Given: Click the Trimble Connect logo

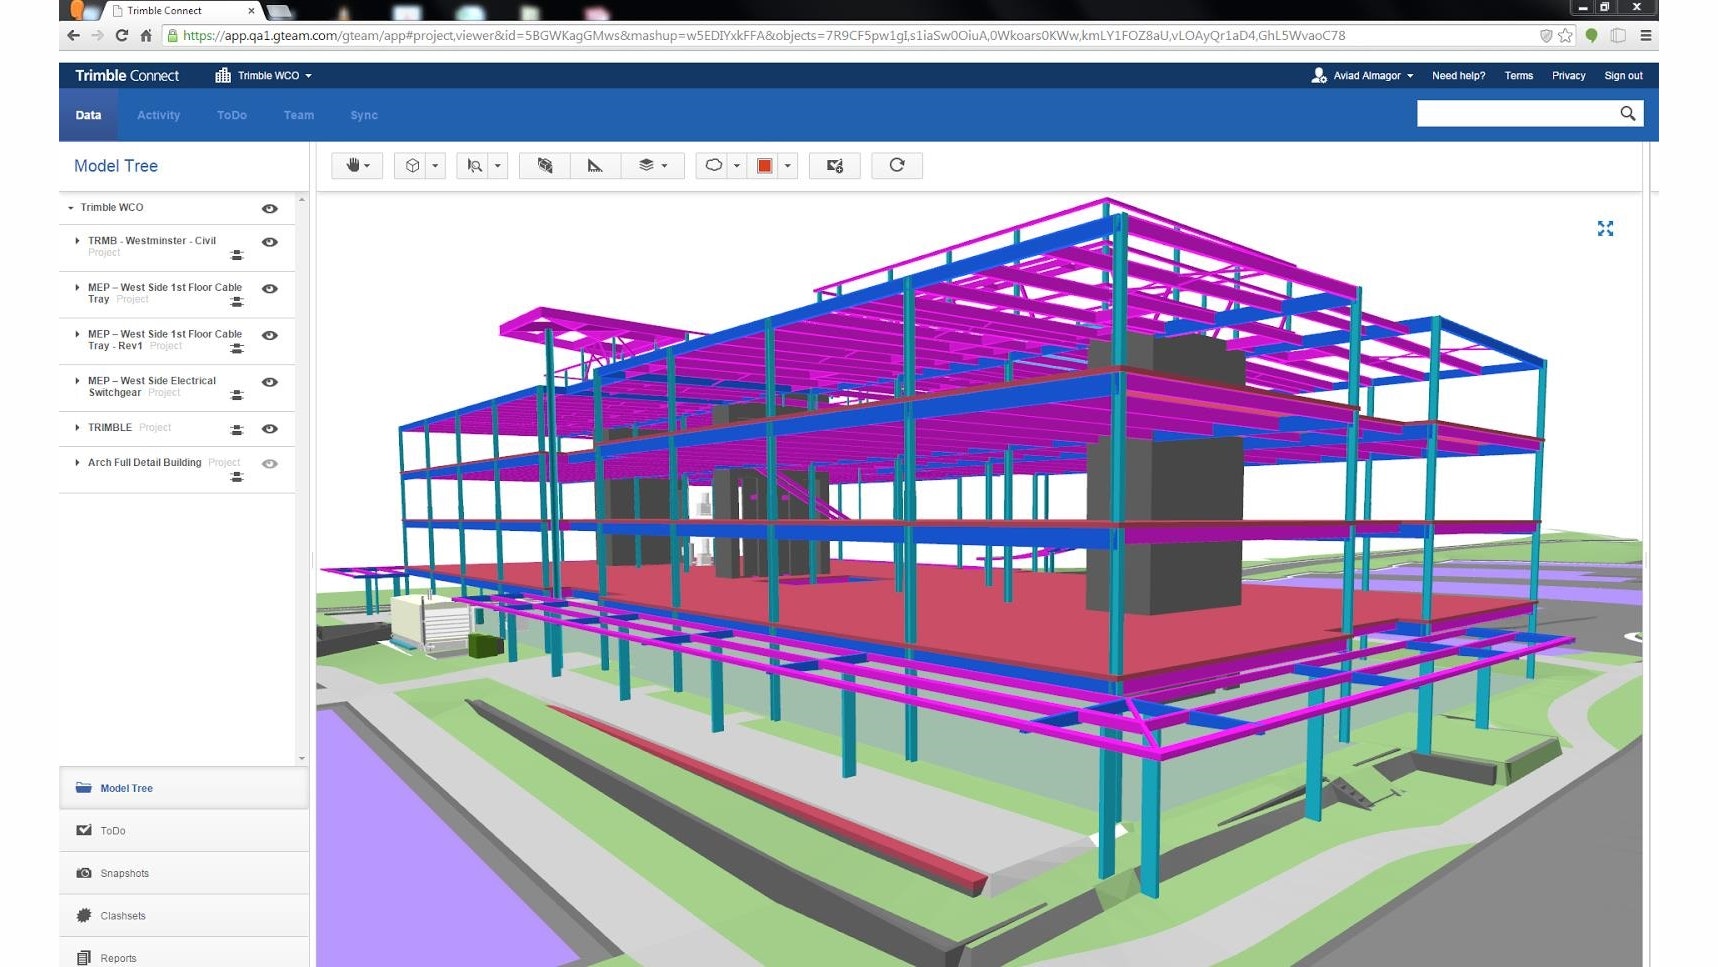Looking at the screenshot, I should pos(127,75).
